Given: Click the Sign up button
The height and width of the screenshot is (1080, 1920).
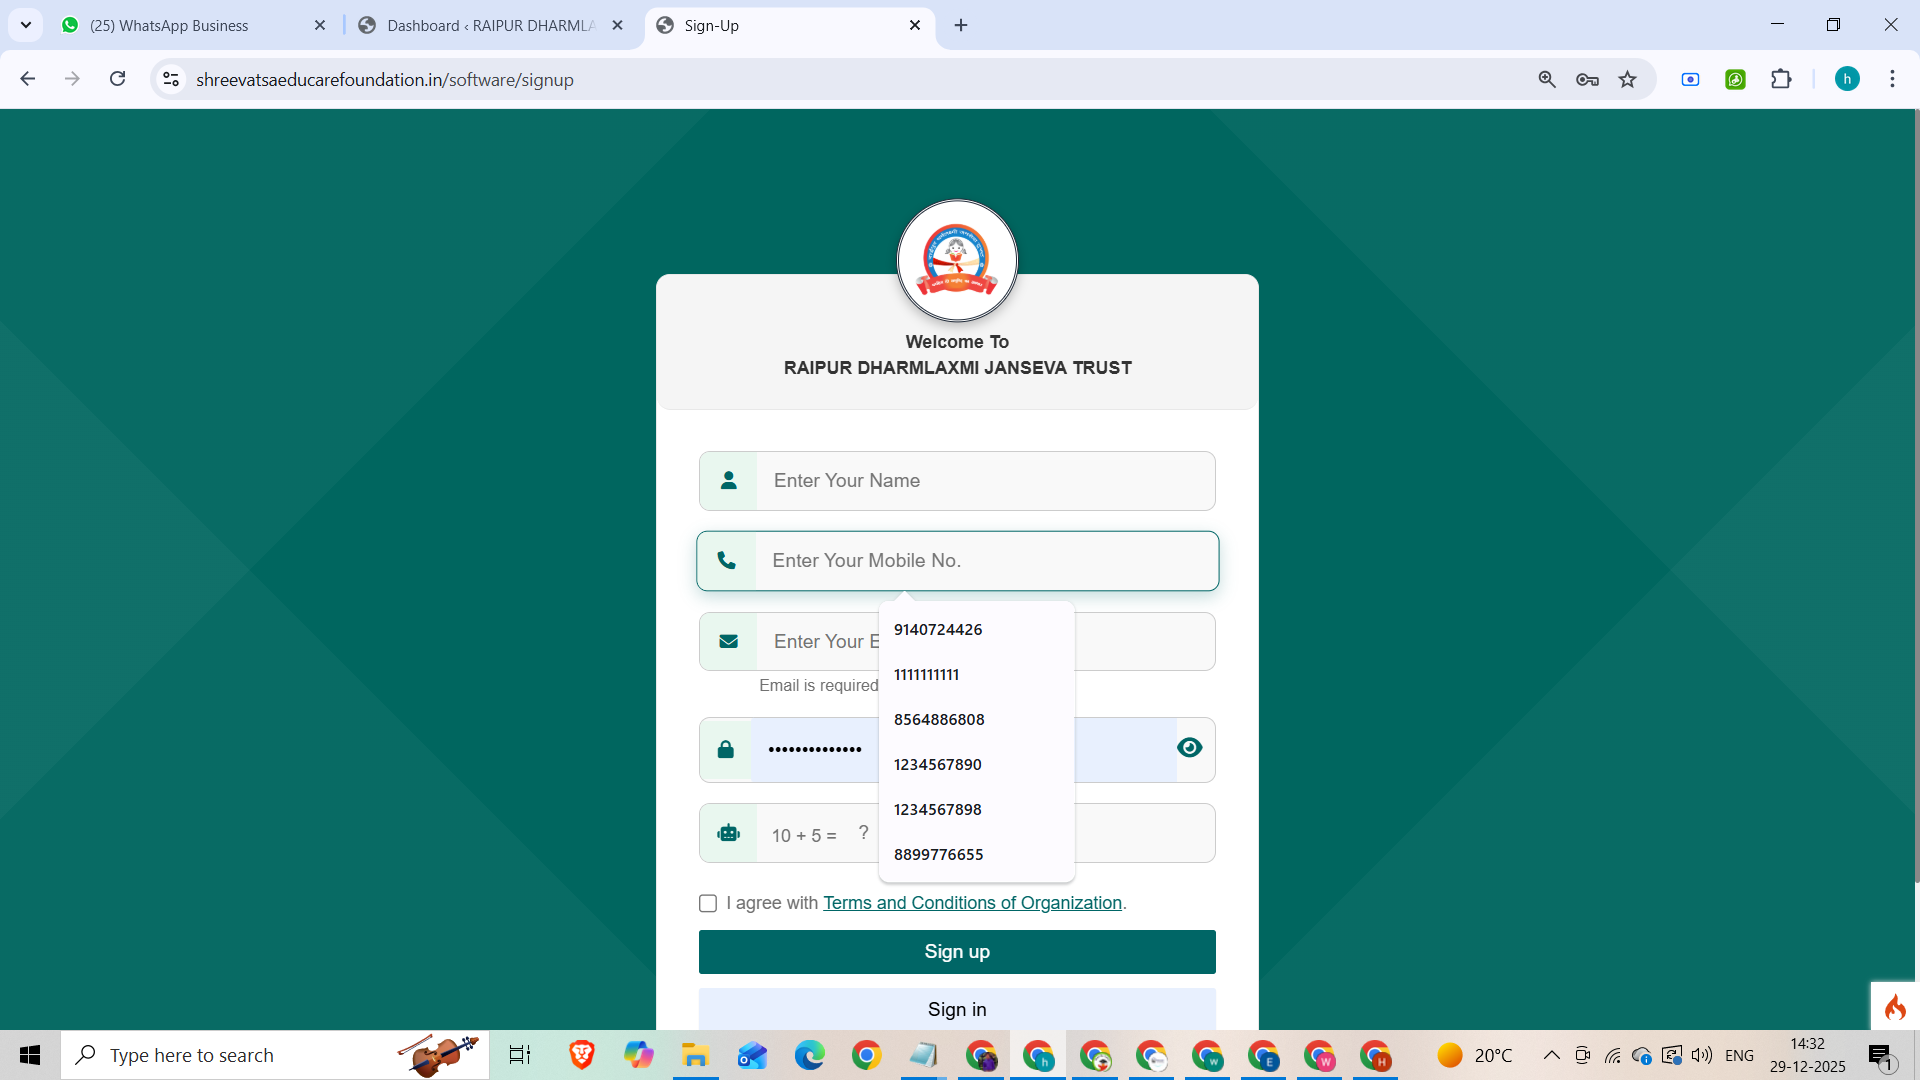Looking at the screenshot, I should tap(957, 952).
